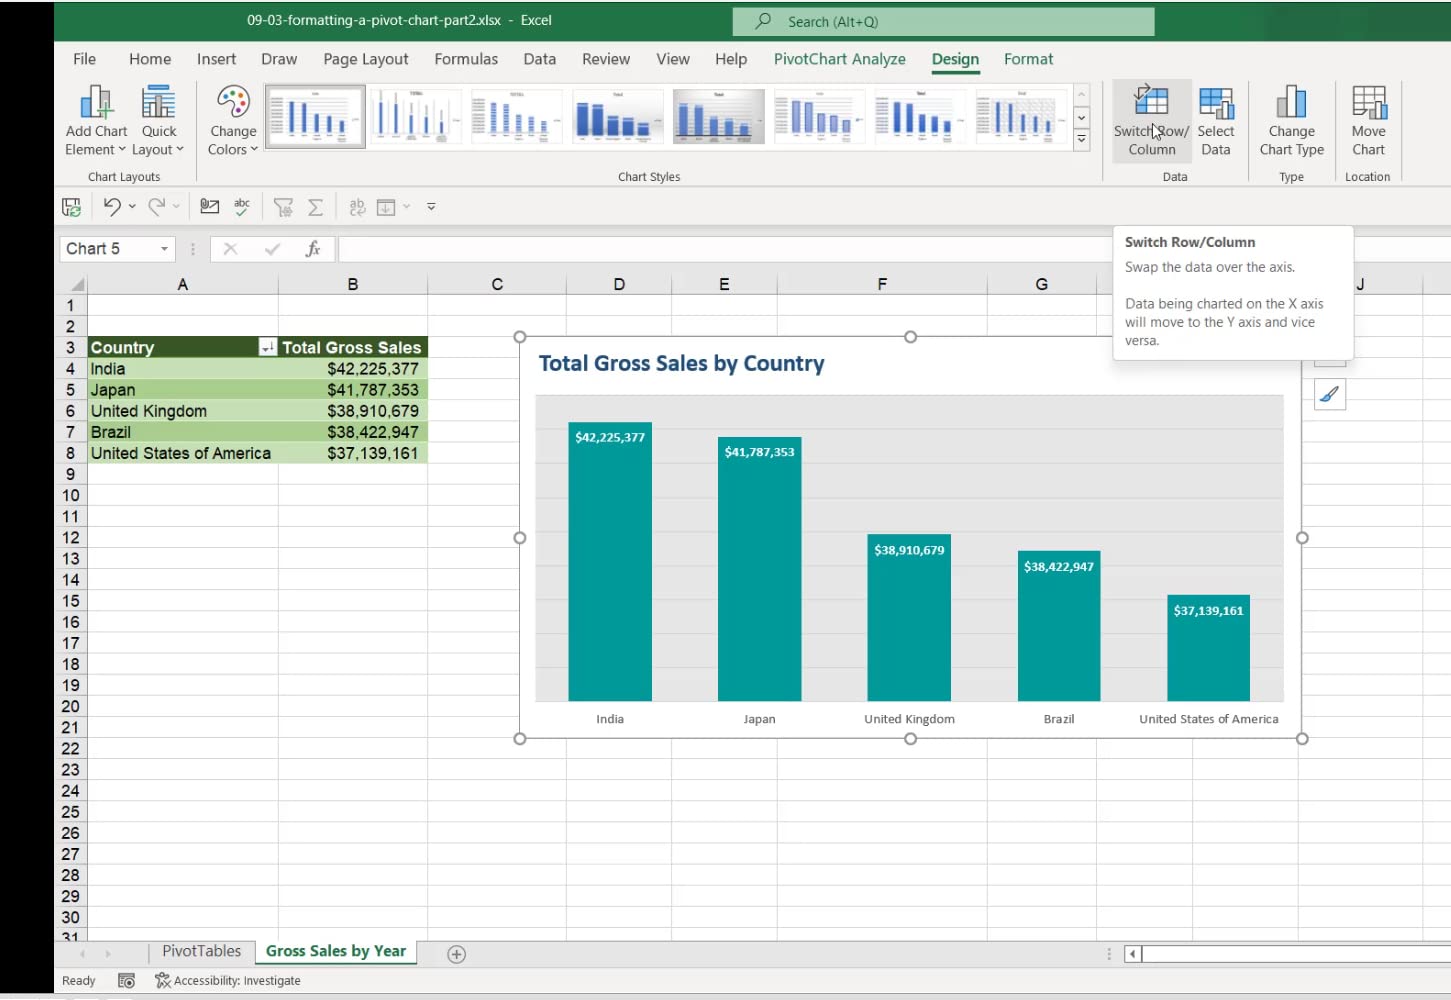Switch to the Insert tab
Screen dimensions: 1451x1000
[216, 59]
